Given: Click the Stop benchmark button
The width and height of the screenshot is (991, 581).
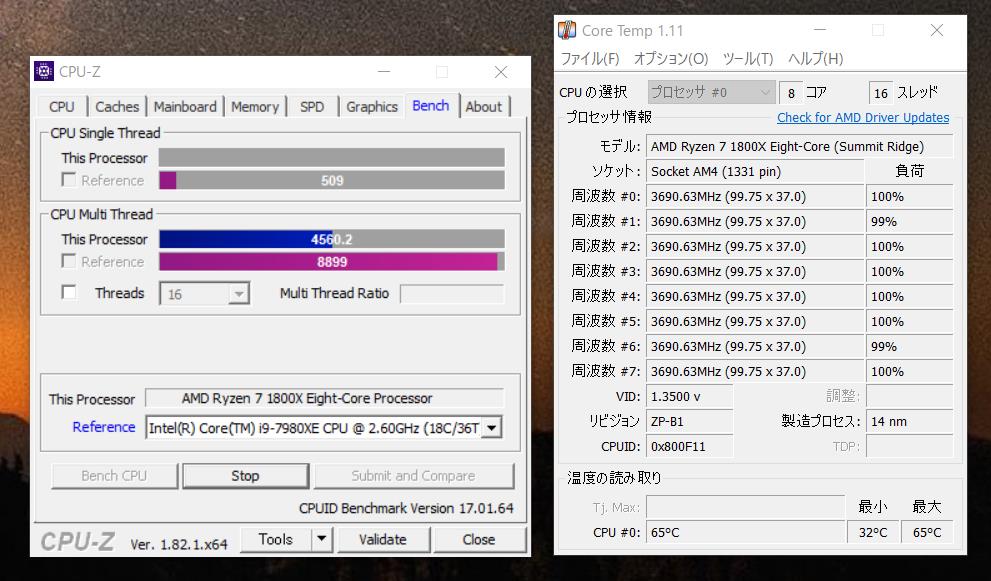Looking at the screenshot, I should coord(245,476).
